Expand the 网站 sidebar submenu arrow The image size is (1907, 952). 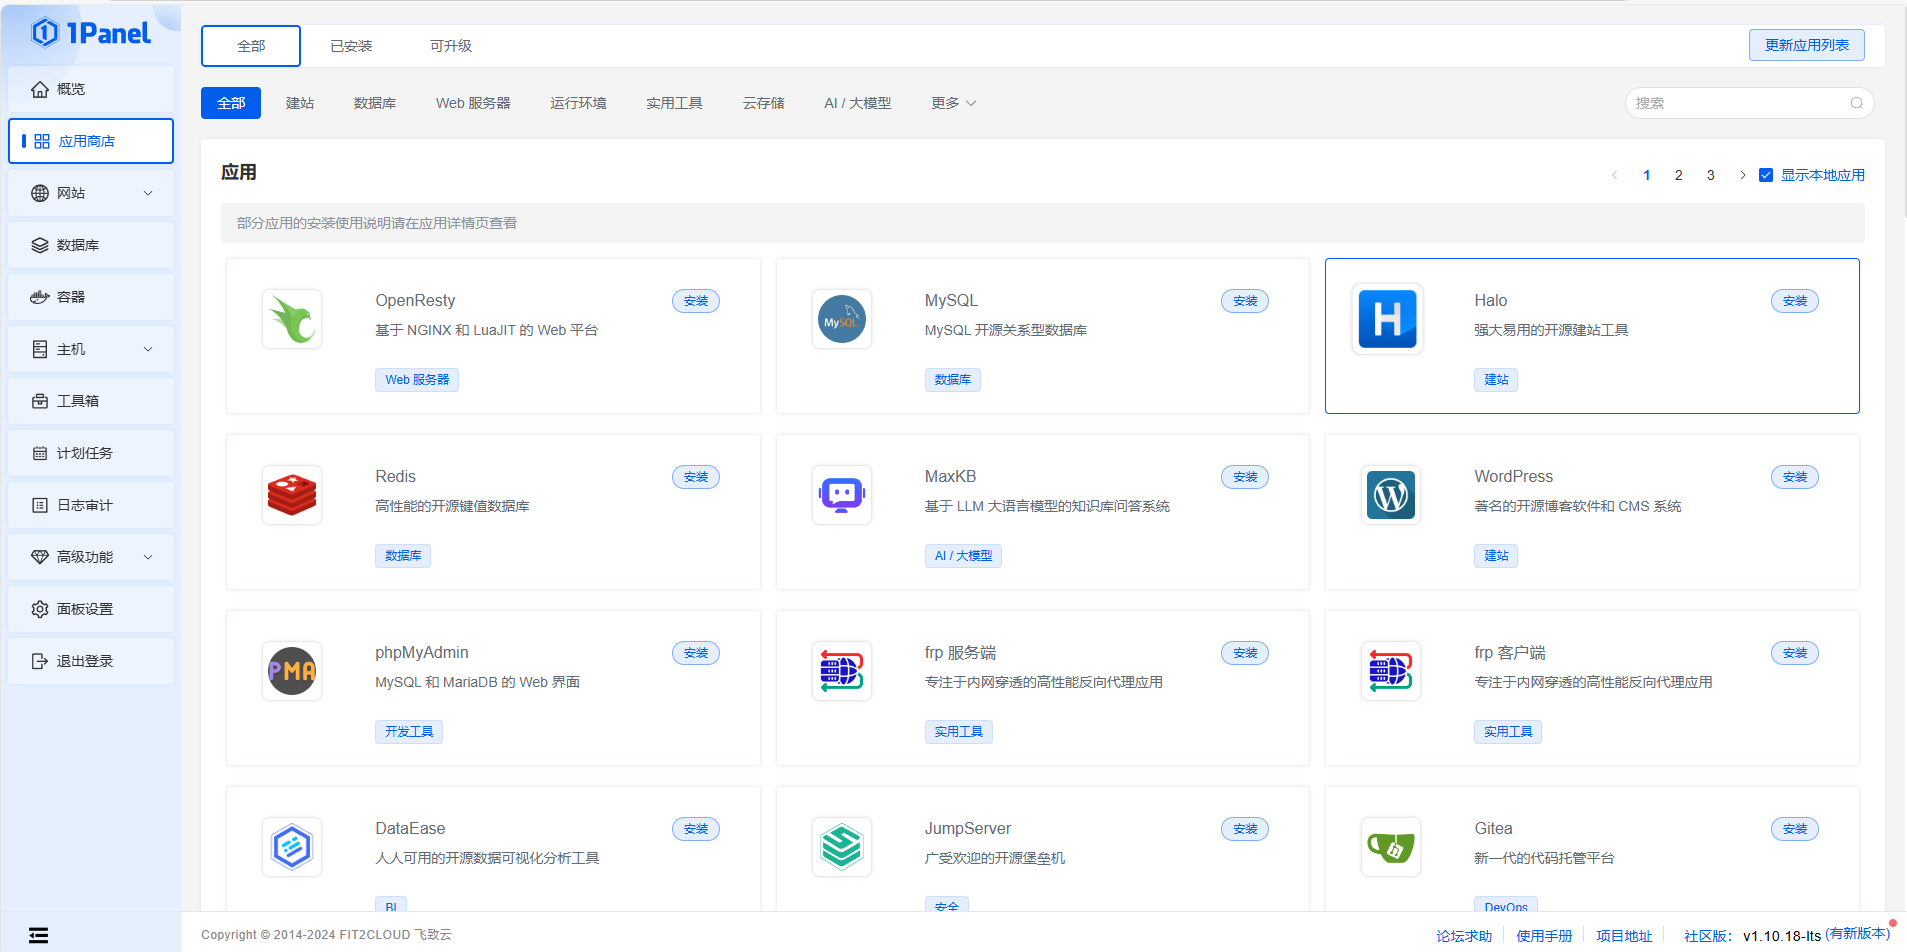(148, 193)
